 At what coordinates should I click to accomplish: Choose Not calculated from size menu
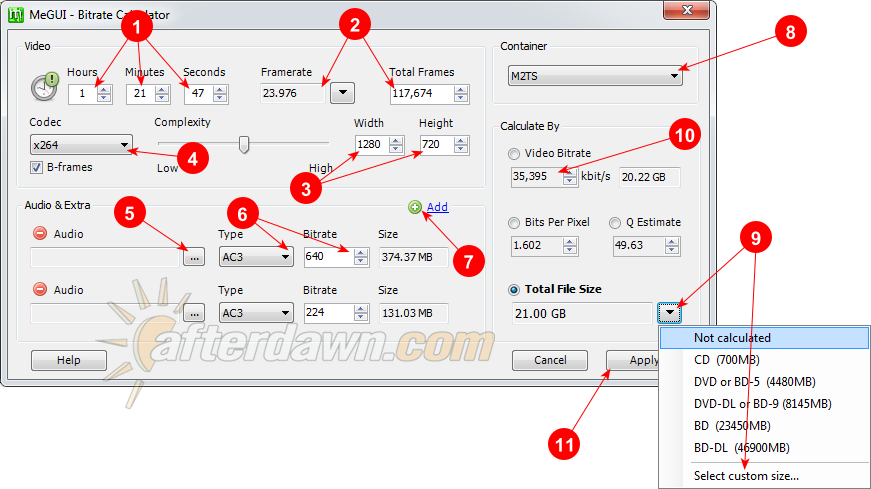[x=764, y=338]
